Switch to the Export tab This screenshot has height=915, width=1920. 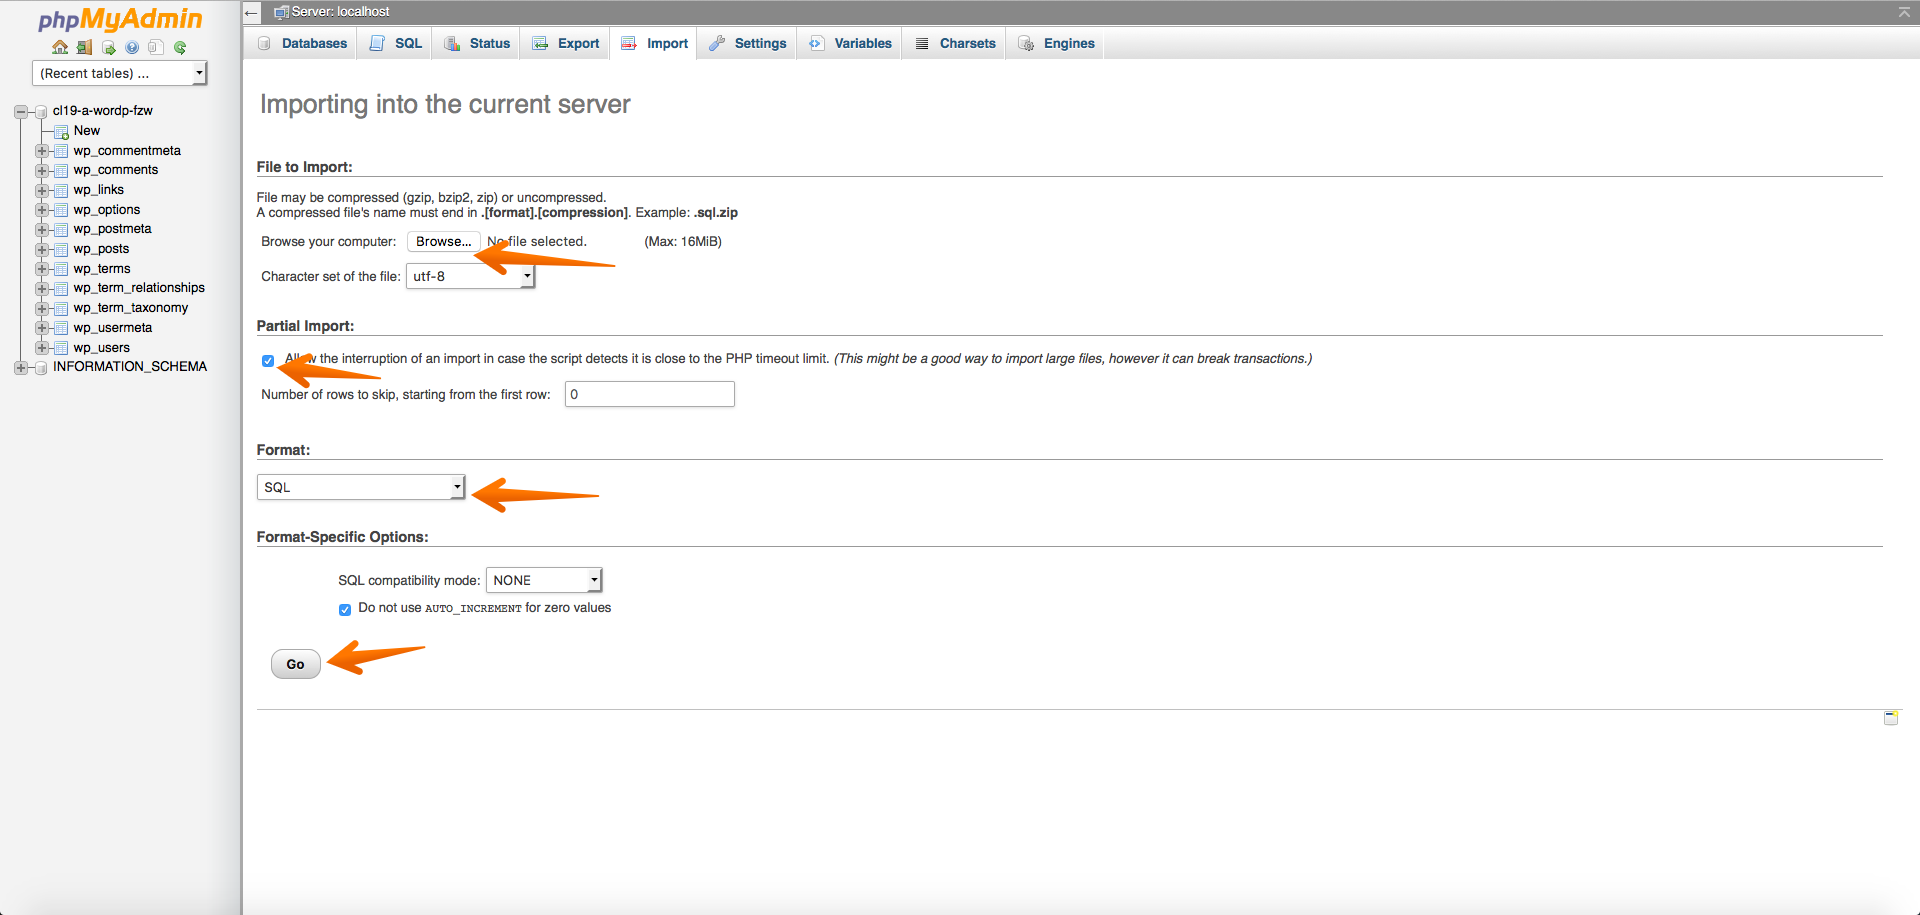click(565, 43)
